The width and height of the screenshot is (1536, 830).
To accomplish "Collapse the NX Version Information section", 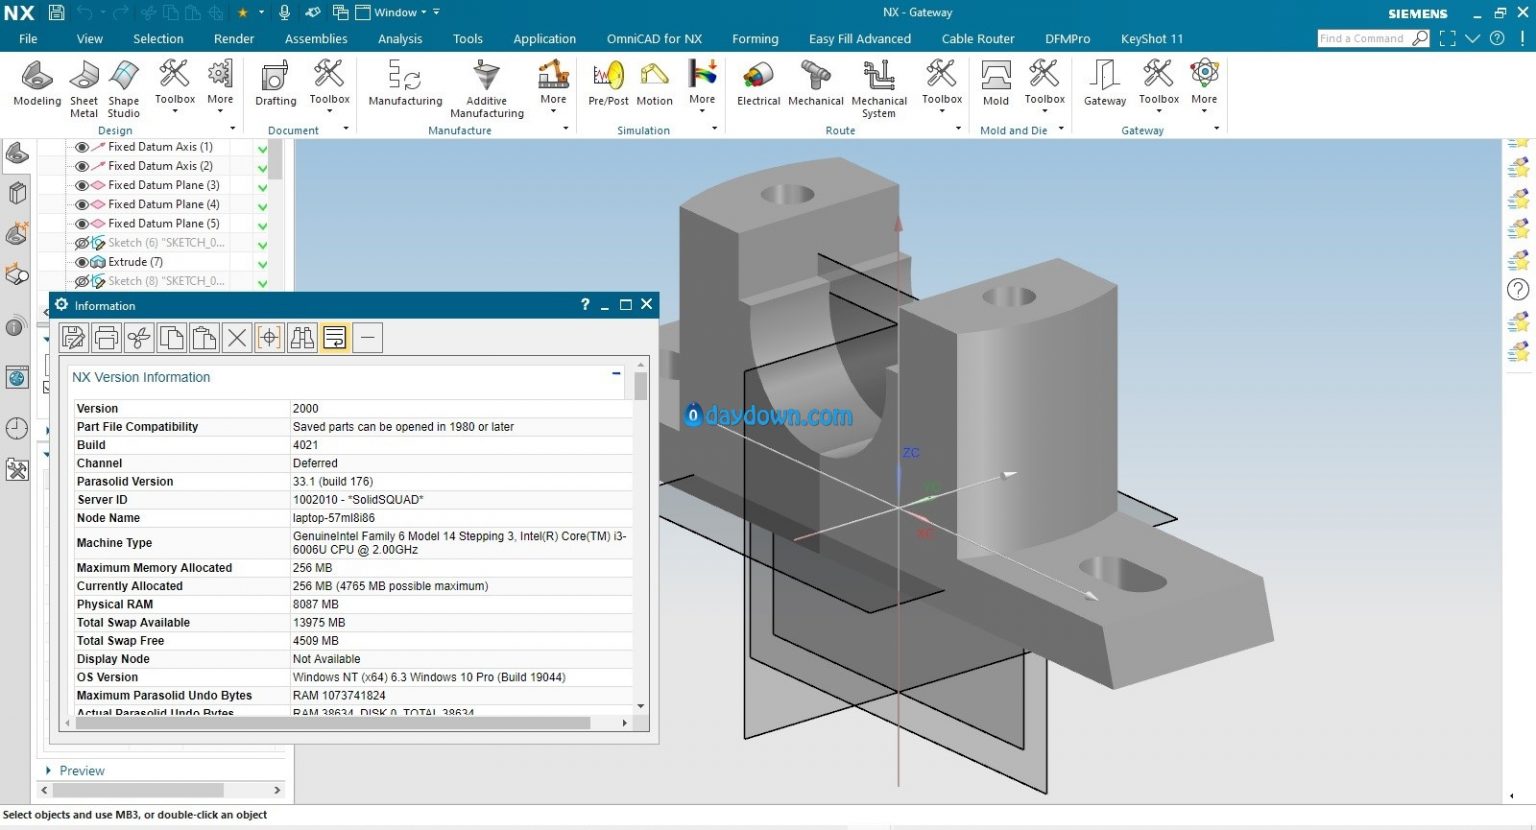I will pyautogui.click(x=616, y=373).
